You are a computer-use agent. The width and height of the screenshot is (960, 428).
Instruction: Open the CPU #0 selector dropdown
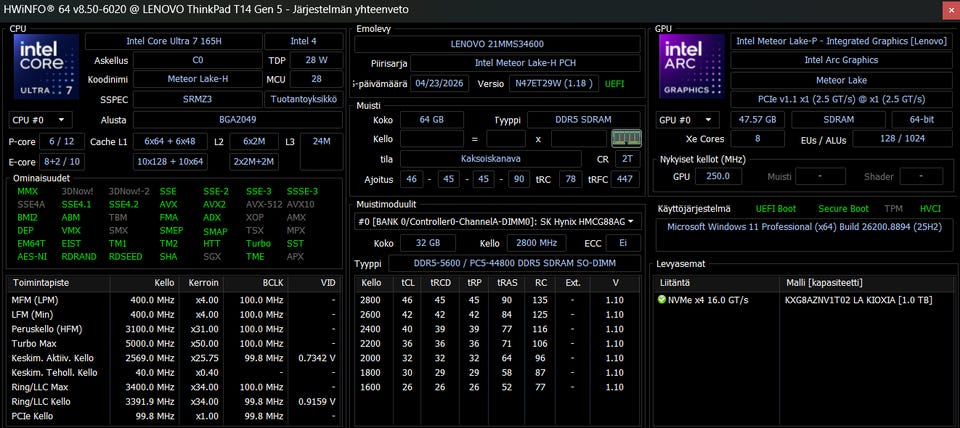(40, 120)
